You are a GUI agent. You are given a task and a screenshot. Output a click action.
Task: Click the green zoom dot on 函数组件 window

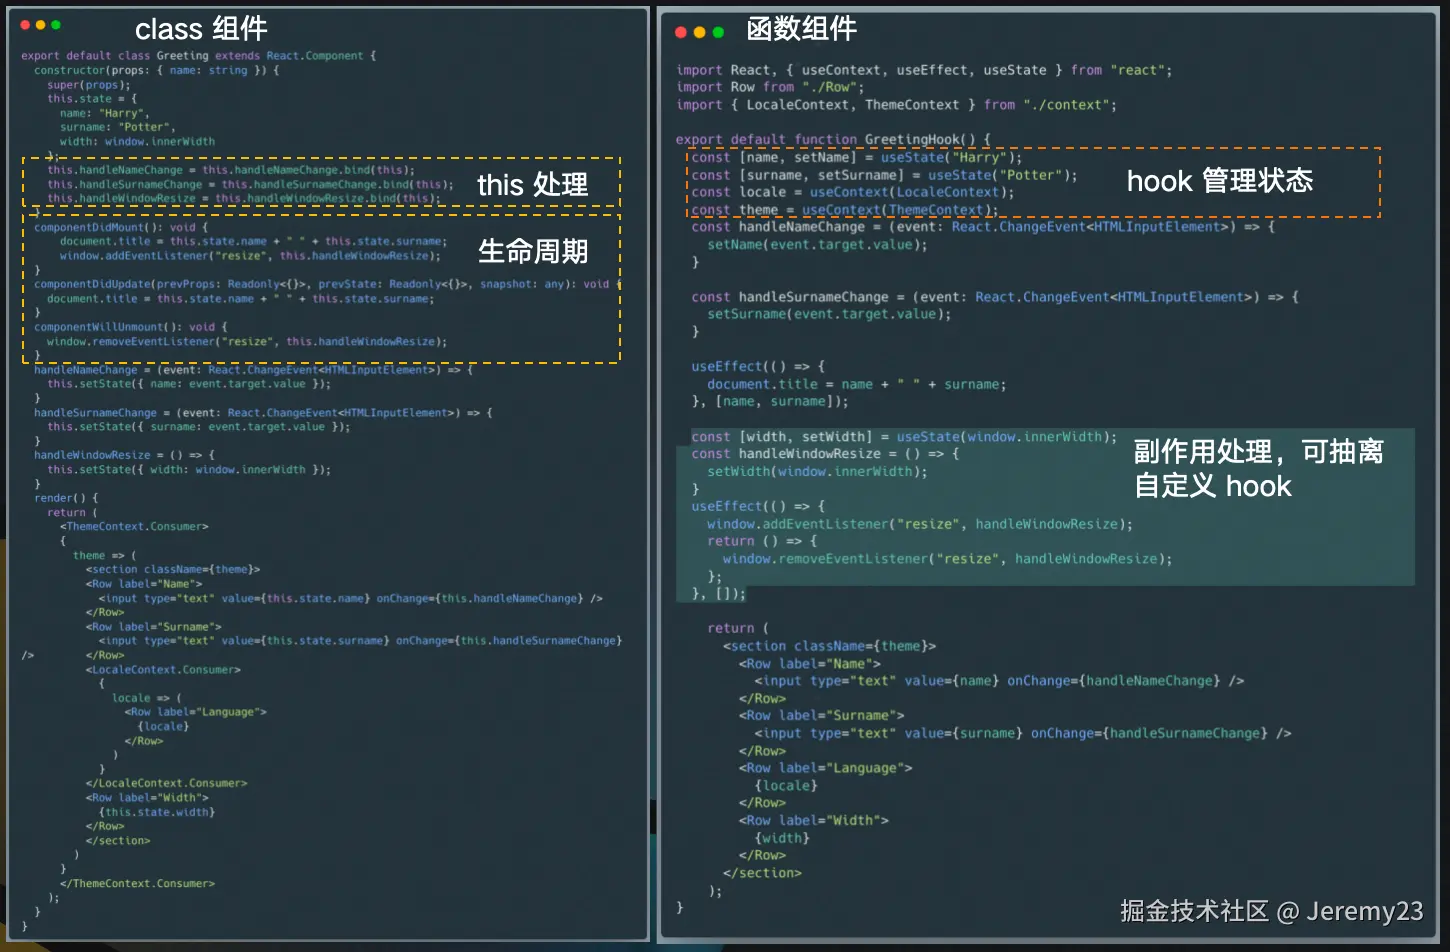719,31
